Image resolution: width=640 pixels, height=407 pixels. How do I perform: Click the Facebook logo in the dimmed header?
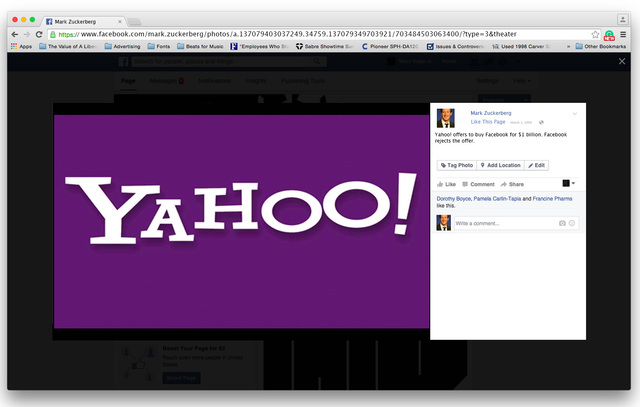123,62
